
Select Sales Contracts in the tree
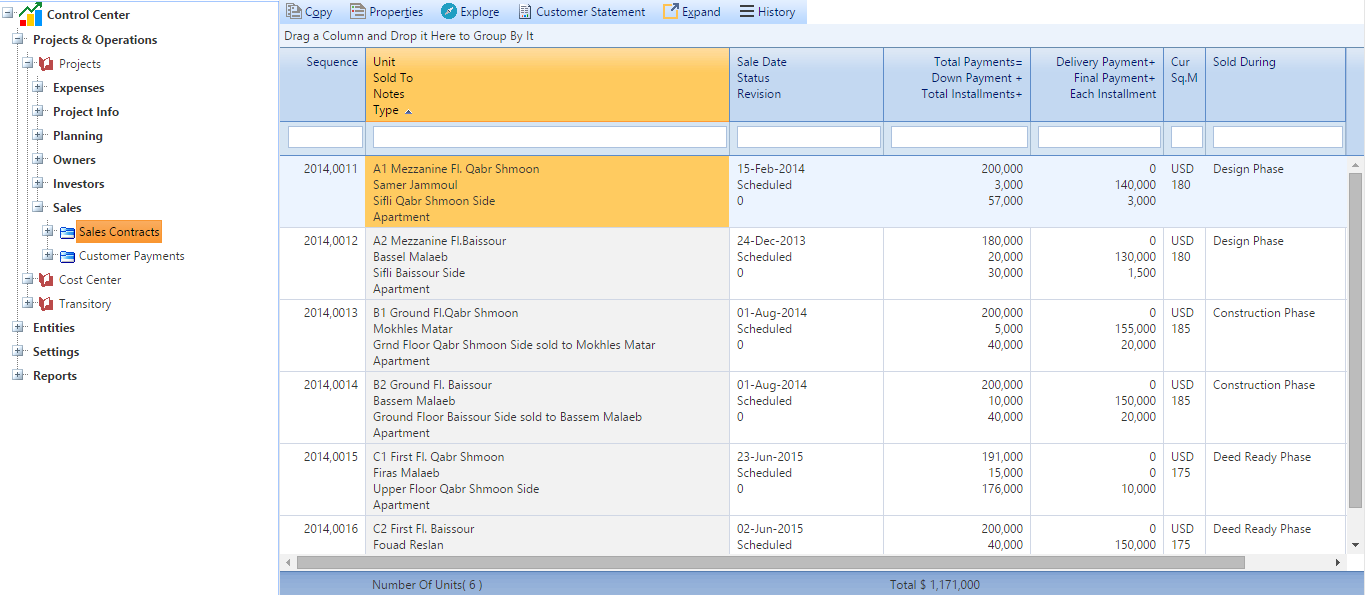pos(119,232)
